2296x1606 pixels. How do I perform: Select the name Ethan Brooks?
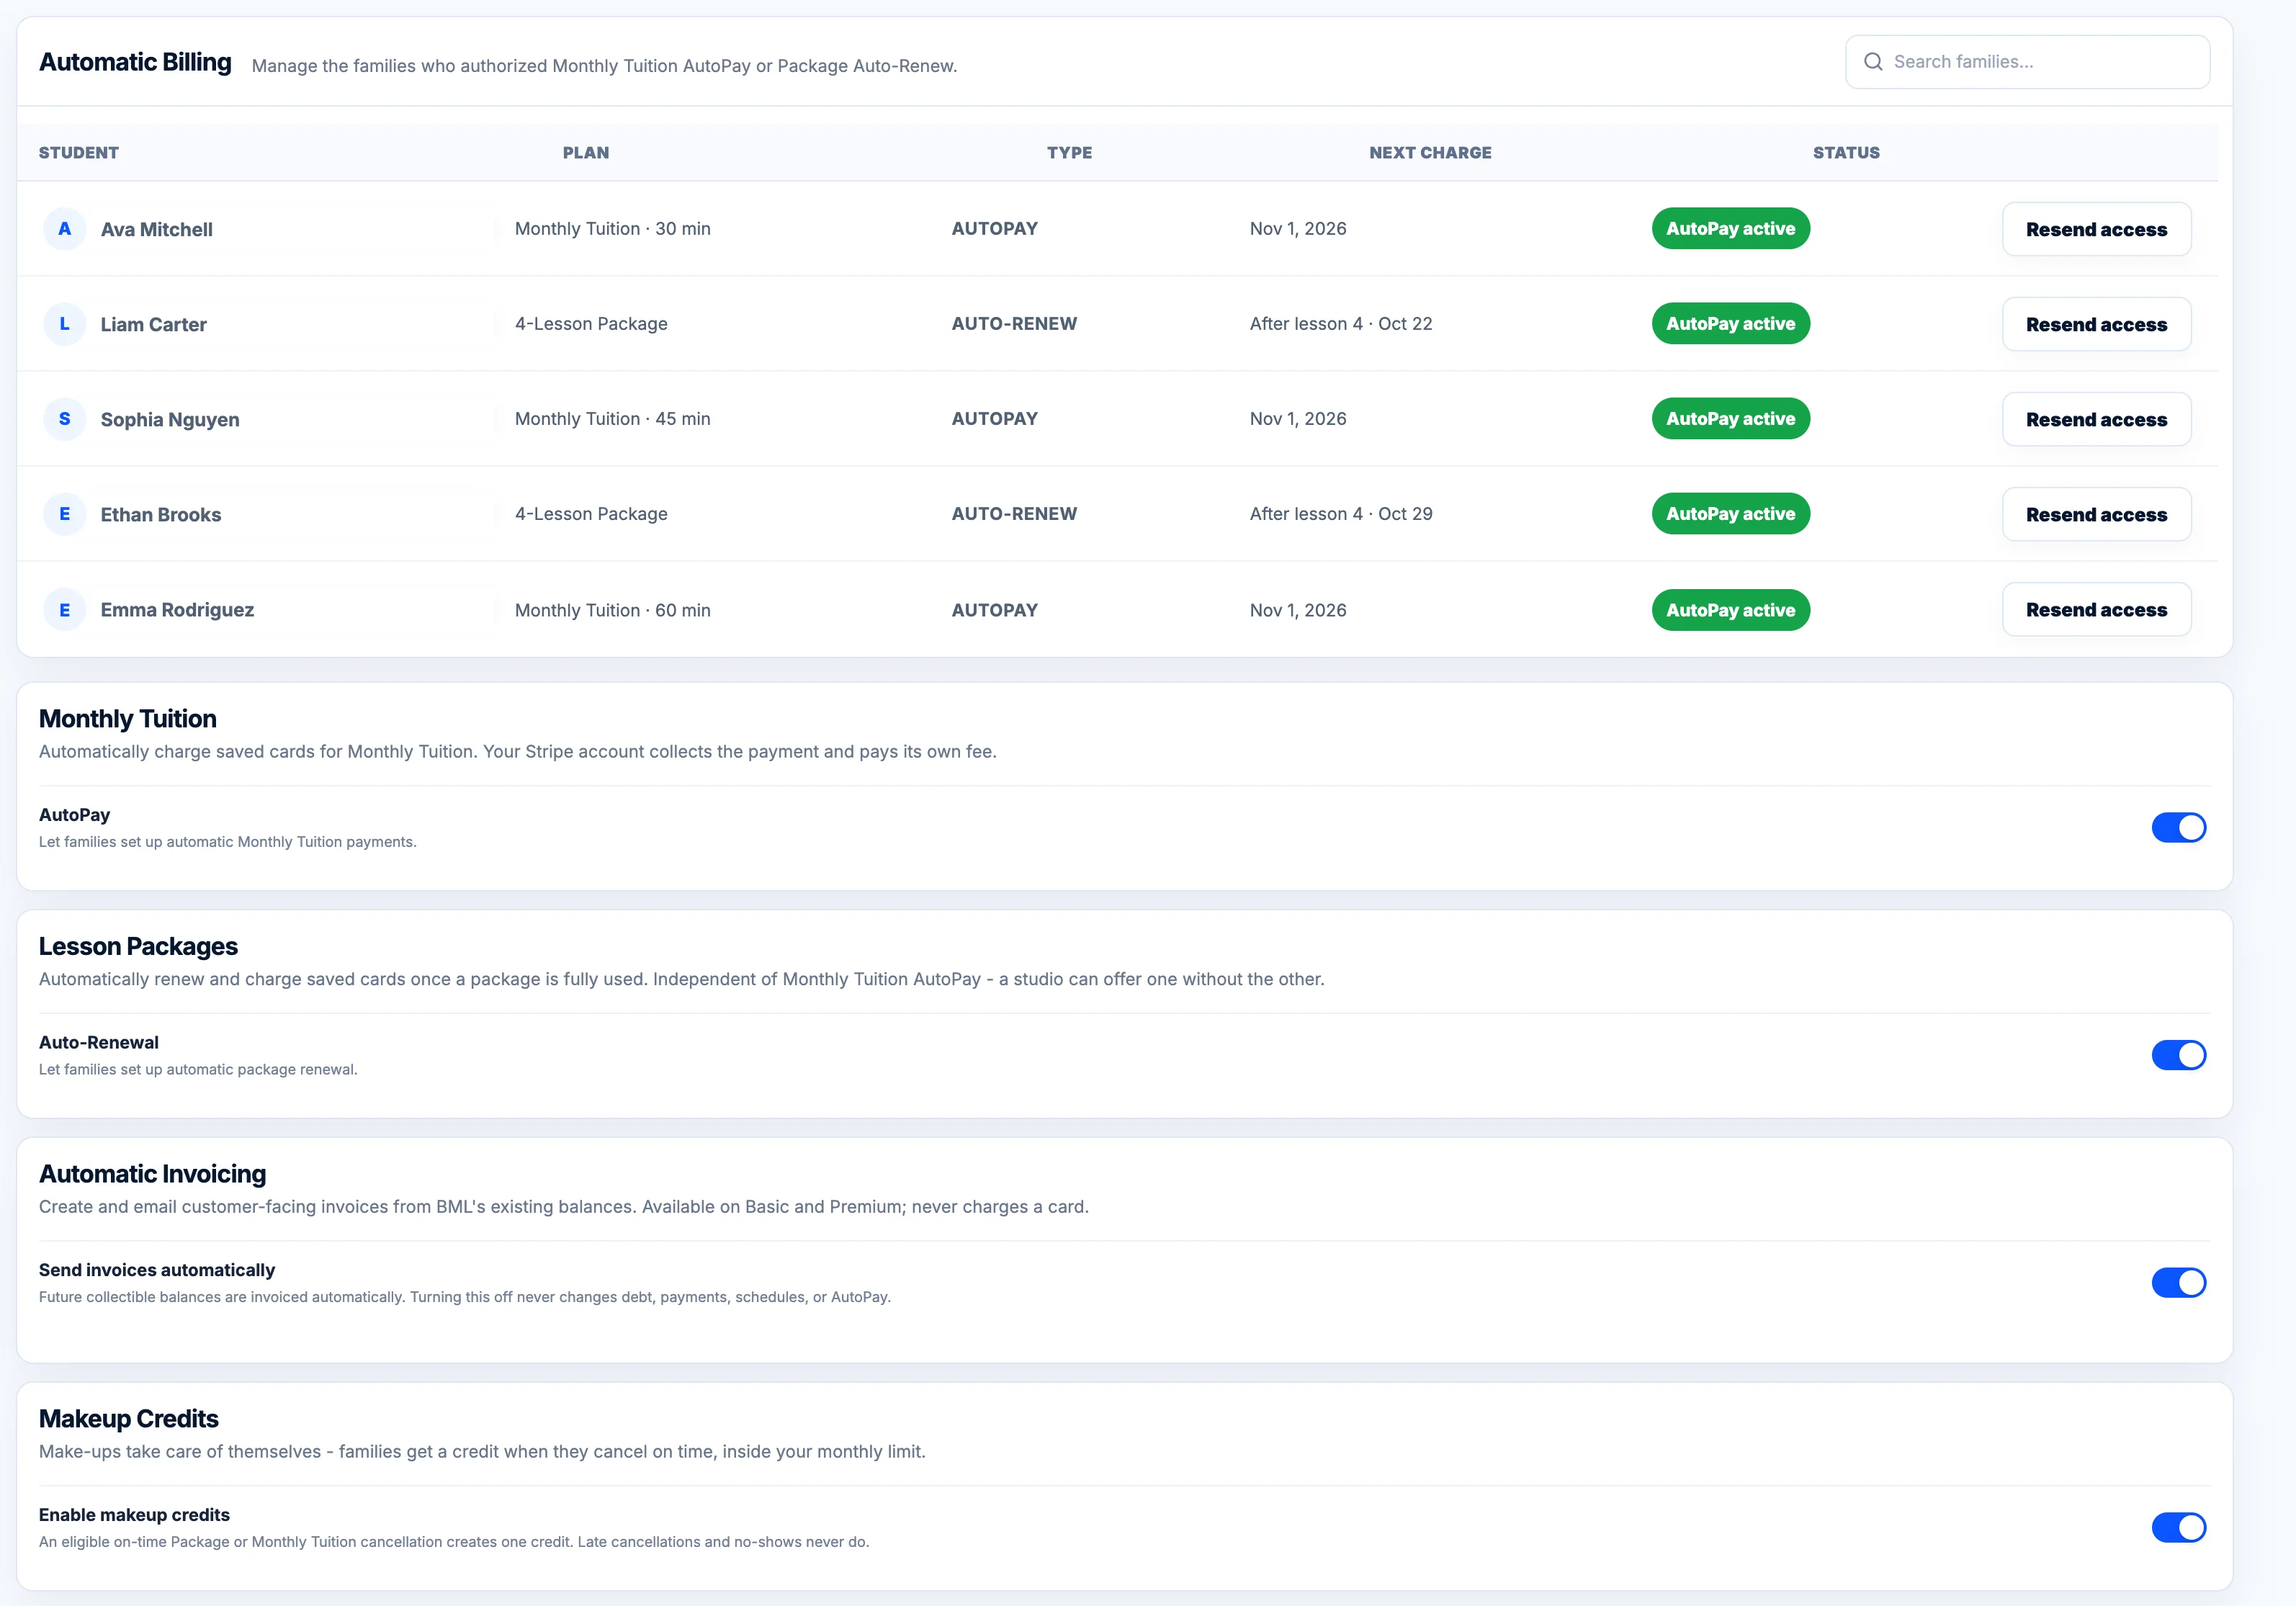(x=161, y=515)
